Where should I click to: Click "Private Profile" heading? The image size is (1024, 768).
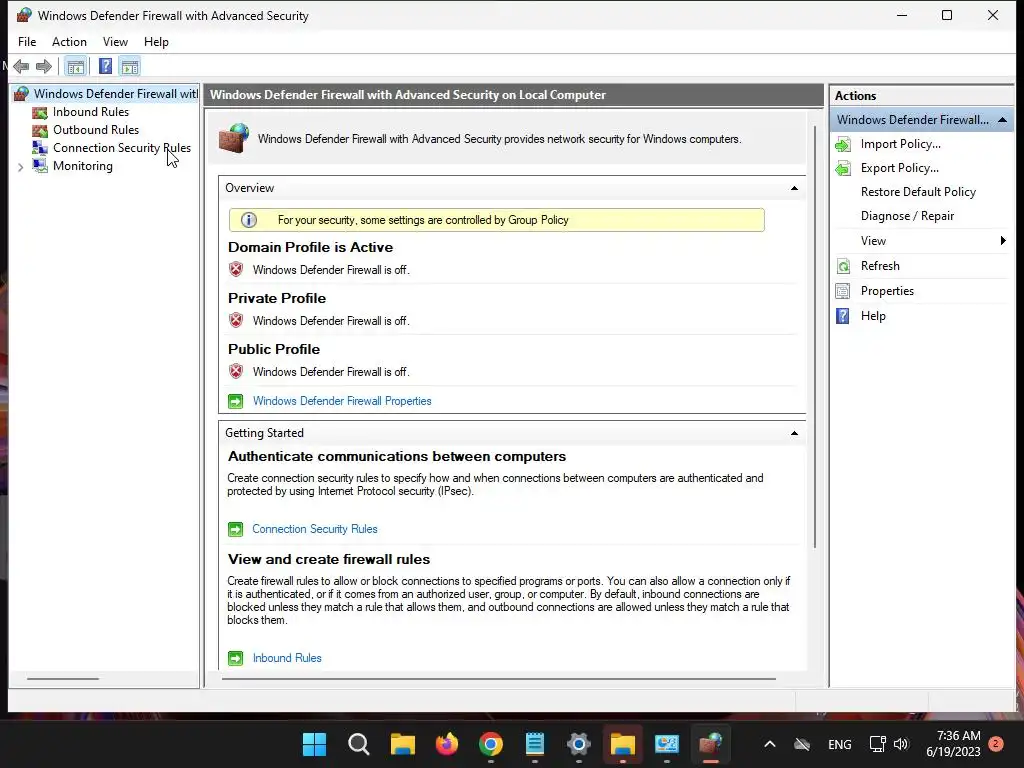tap(277, 298)
